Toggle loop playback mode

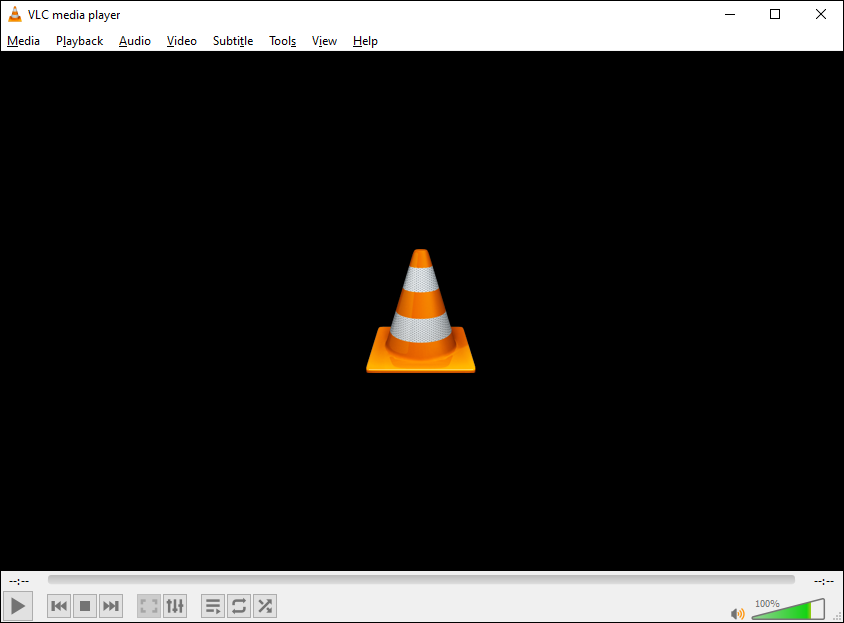pos(238,605)
